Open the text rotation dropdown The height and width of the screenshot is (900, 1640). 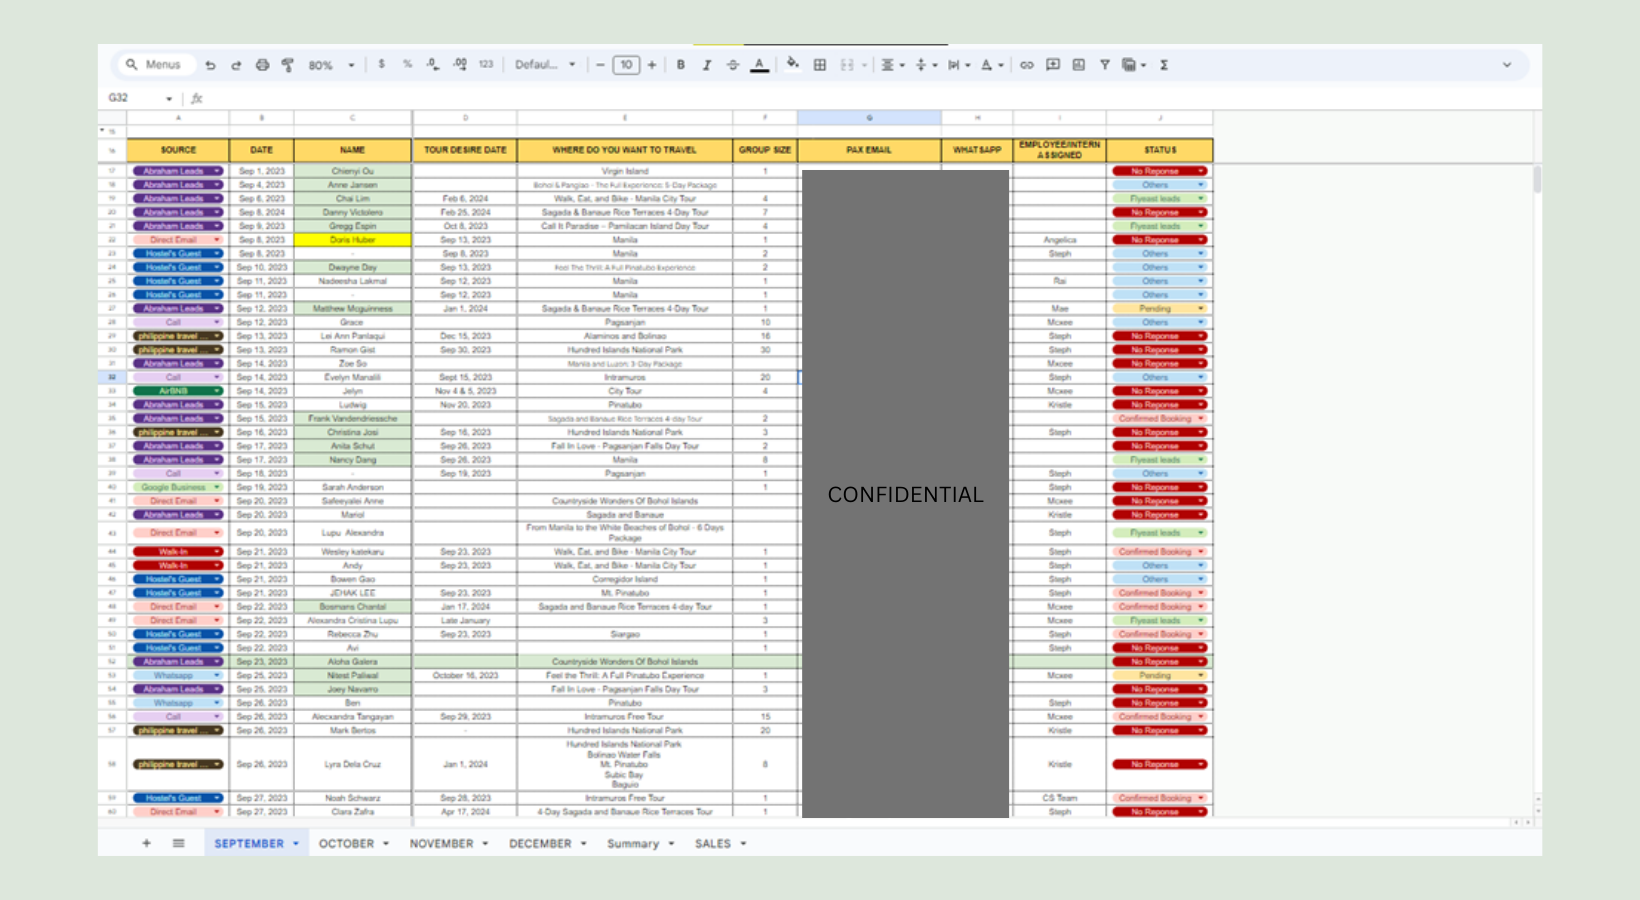pos(992,65)
